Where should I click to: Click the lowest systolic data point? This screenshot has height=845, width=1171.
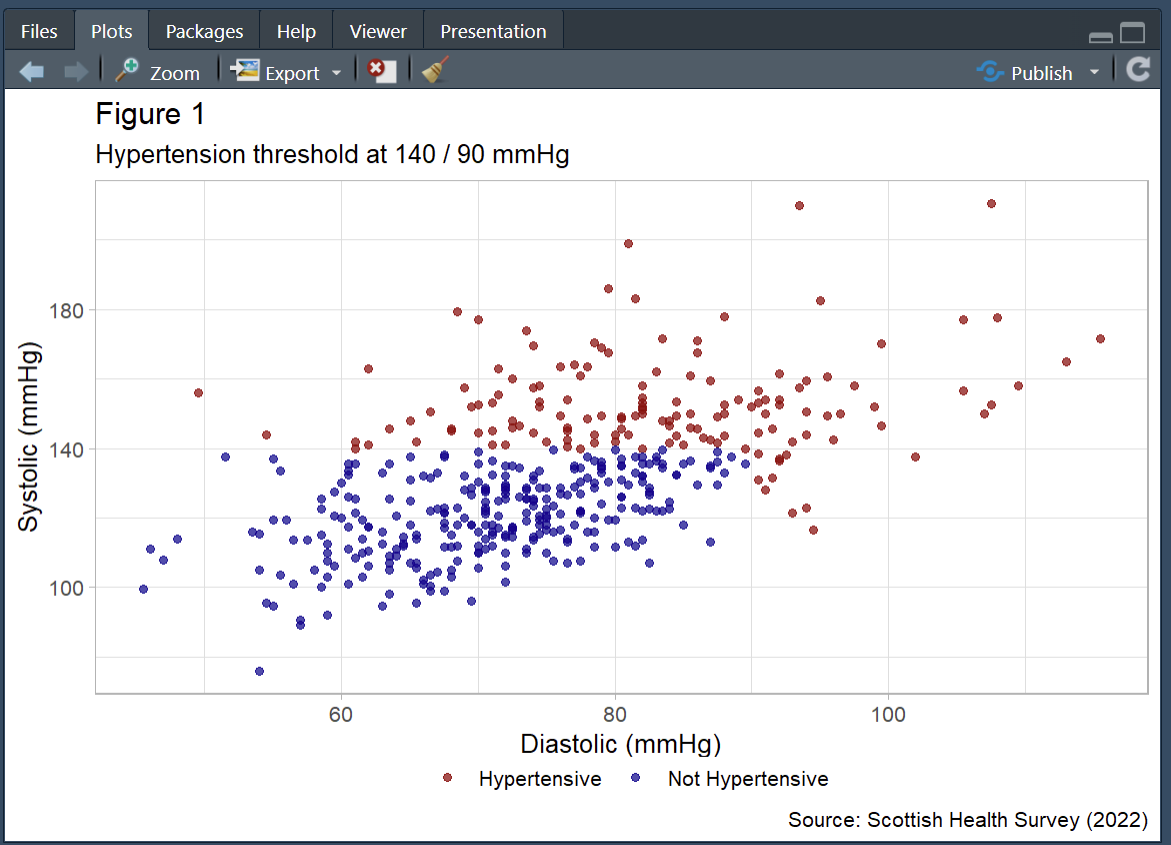259,671
